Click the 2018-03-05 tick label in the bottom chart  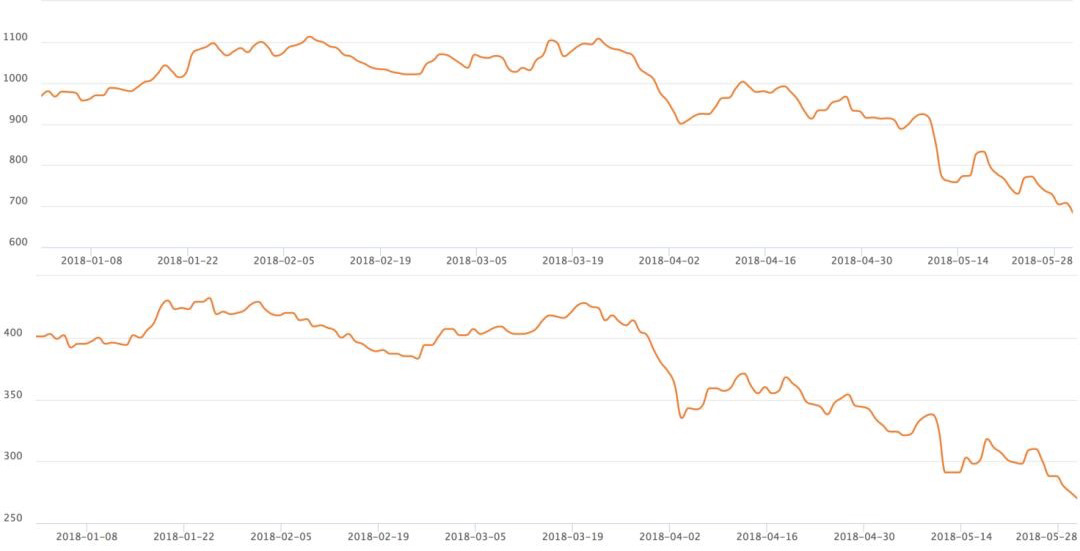click(x=474, y=536)
